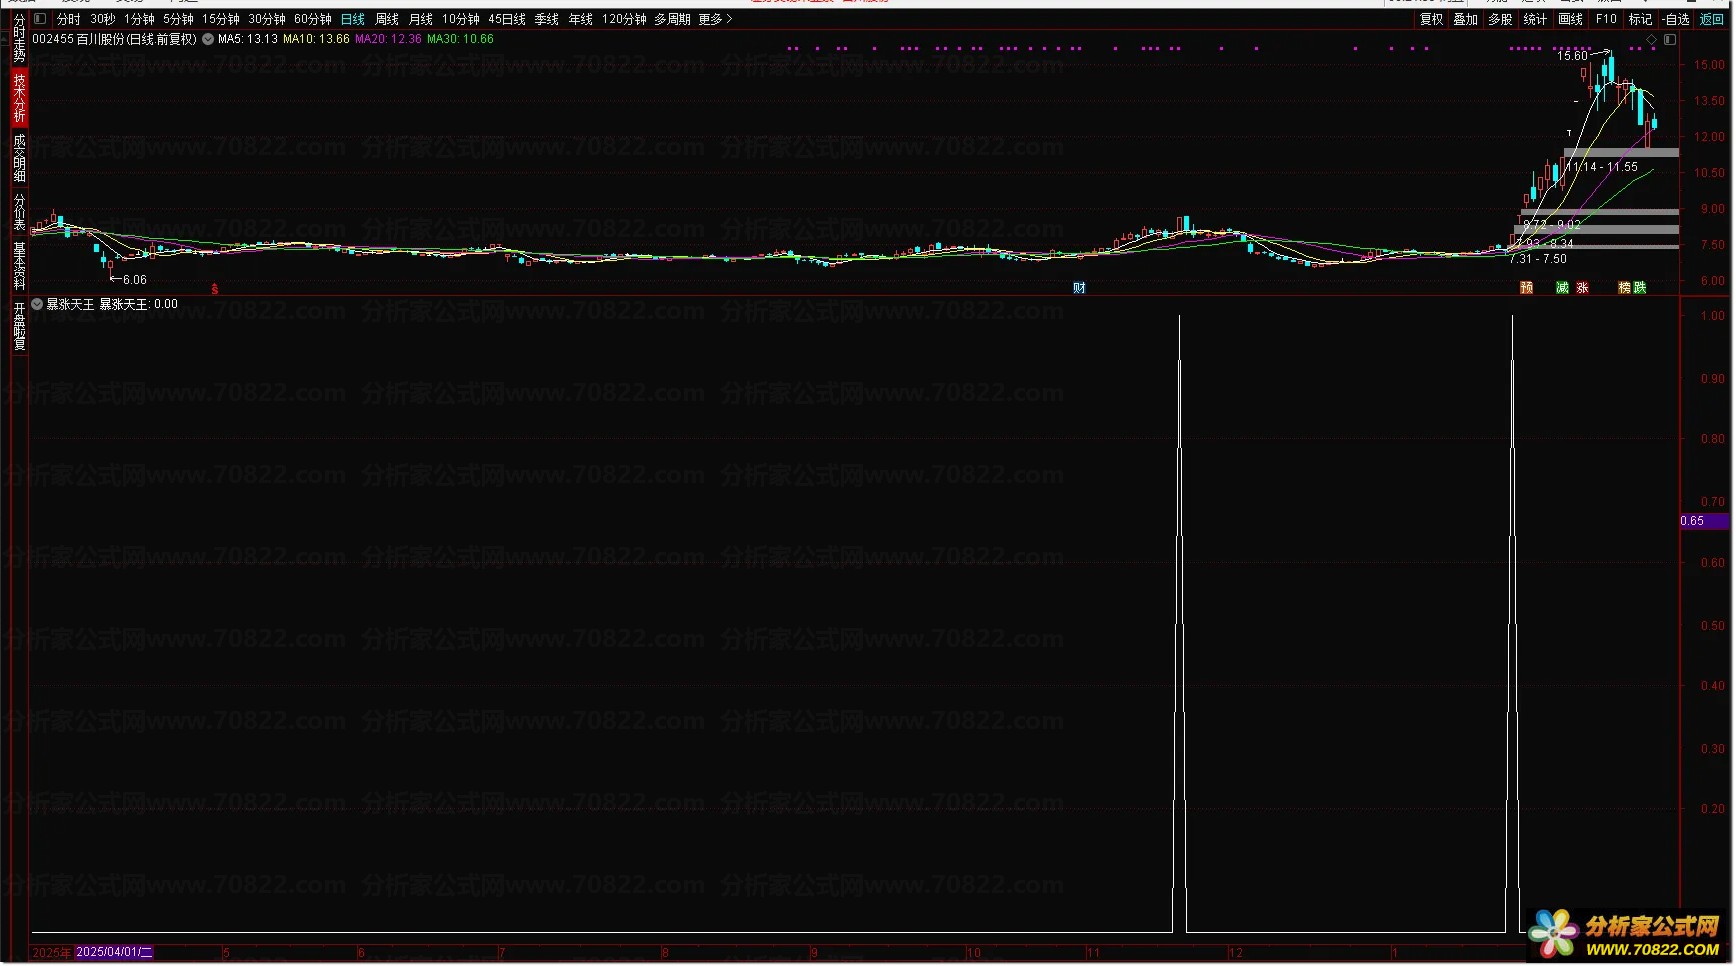Click the MA10: 13.66 indicator label
Viewport: 1736px width, 966px height.
(316, 40)
